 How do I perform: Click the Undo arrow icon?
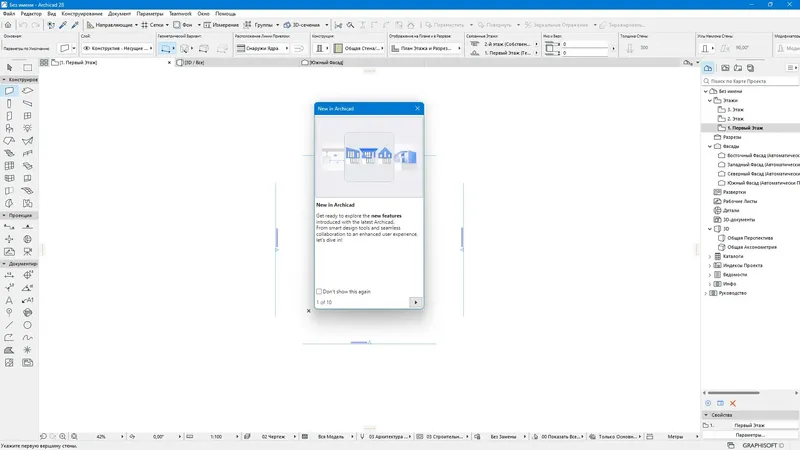click(23, 24)
